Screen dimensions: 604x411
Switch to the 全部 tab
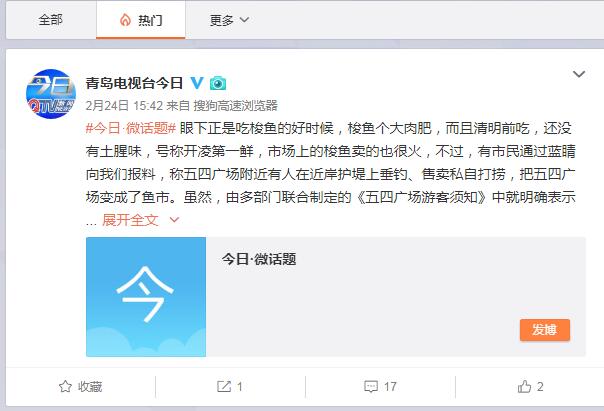(50, 20)
